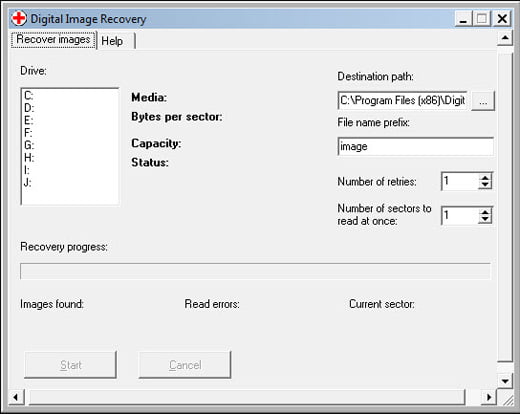Click the horizontal scrollbar right arrow

click(489, 397)
